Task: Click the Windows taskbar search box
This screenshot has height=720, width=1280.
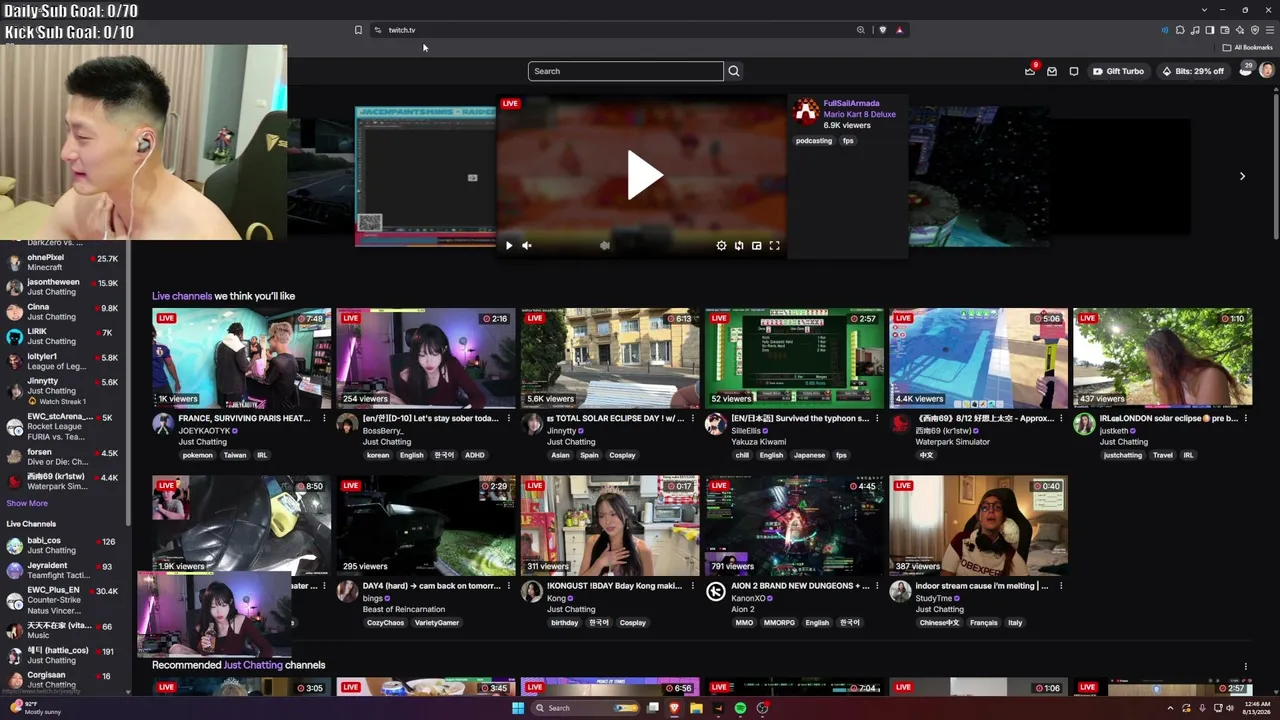Action: tap(586, 708)
